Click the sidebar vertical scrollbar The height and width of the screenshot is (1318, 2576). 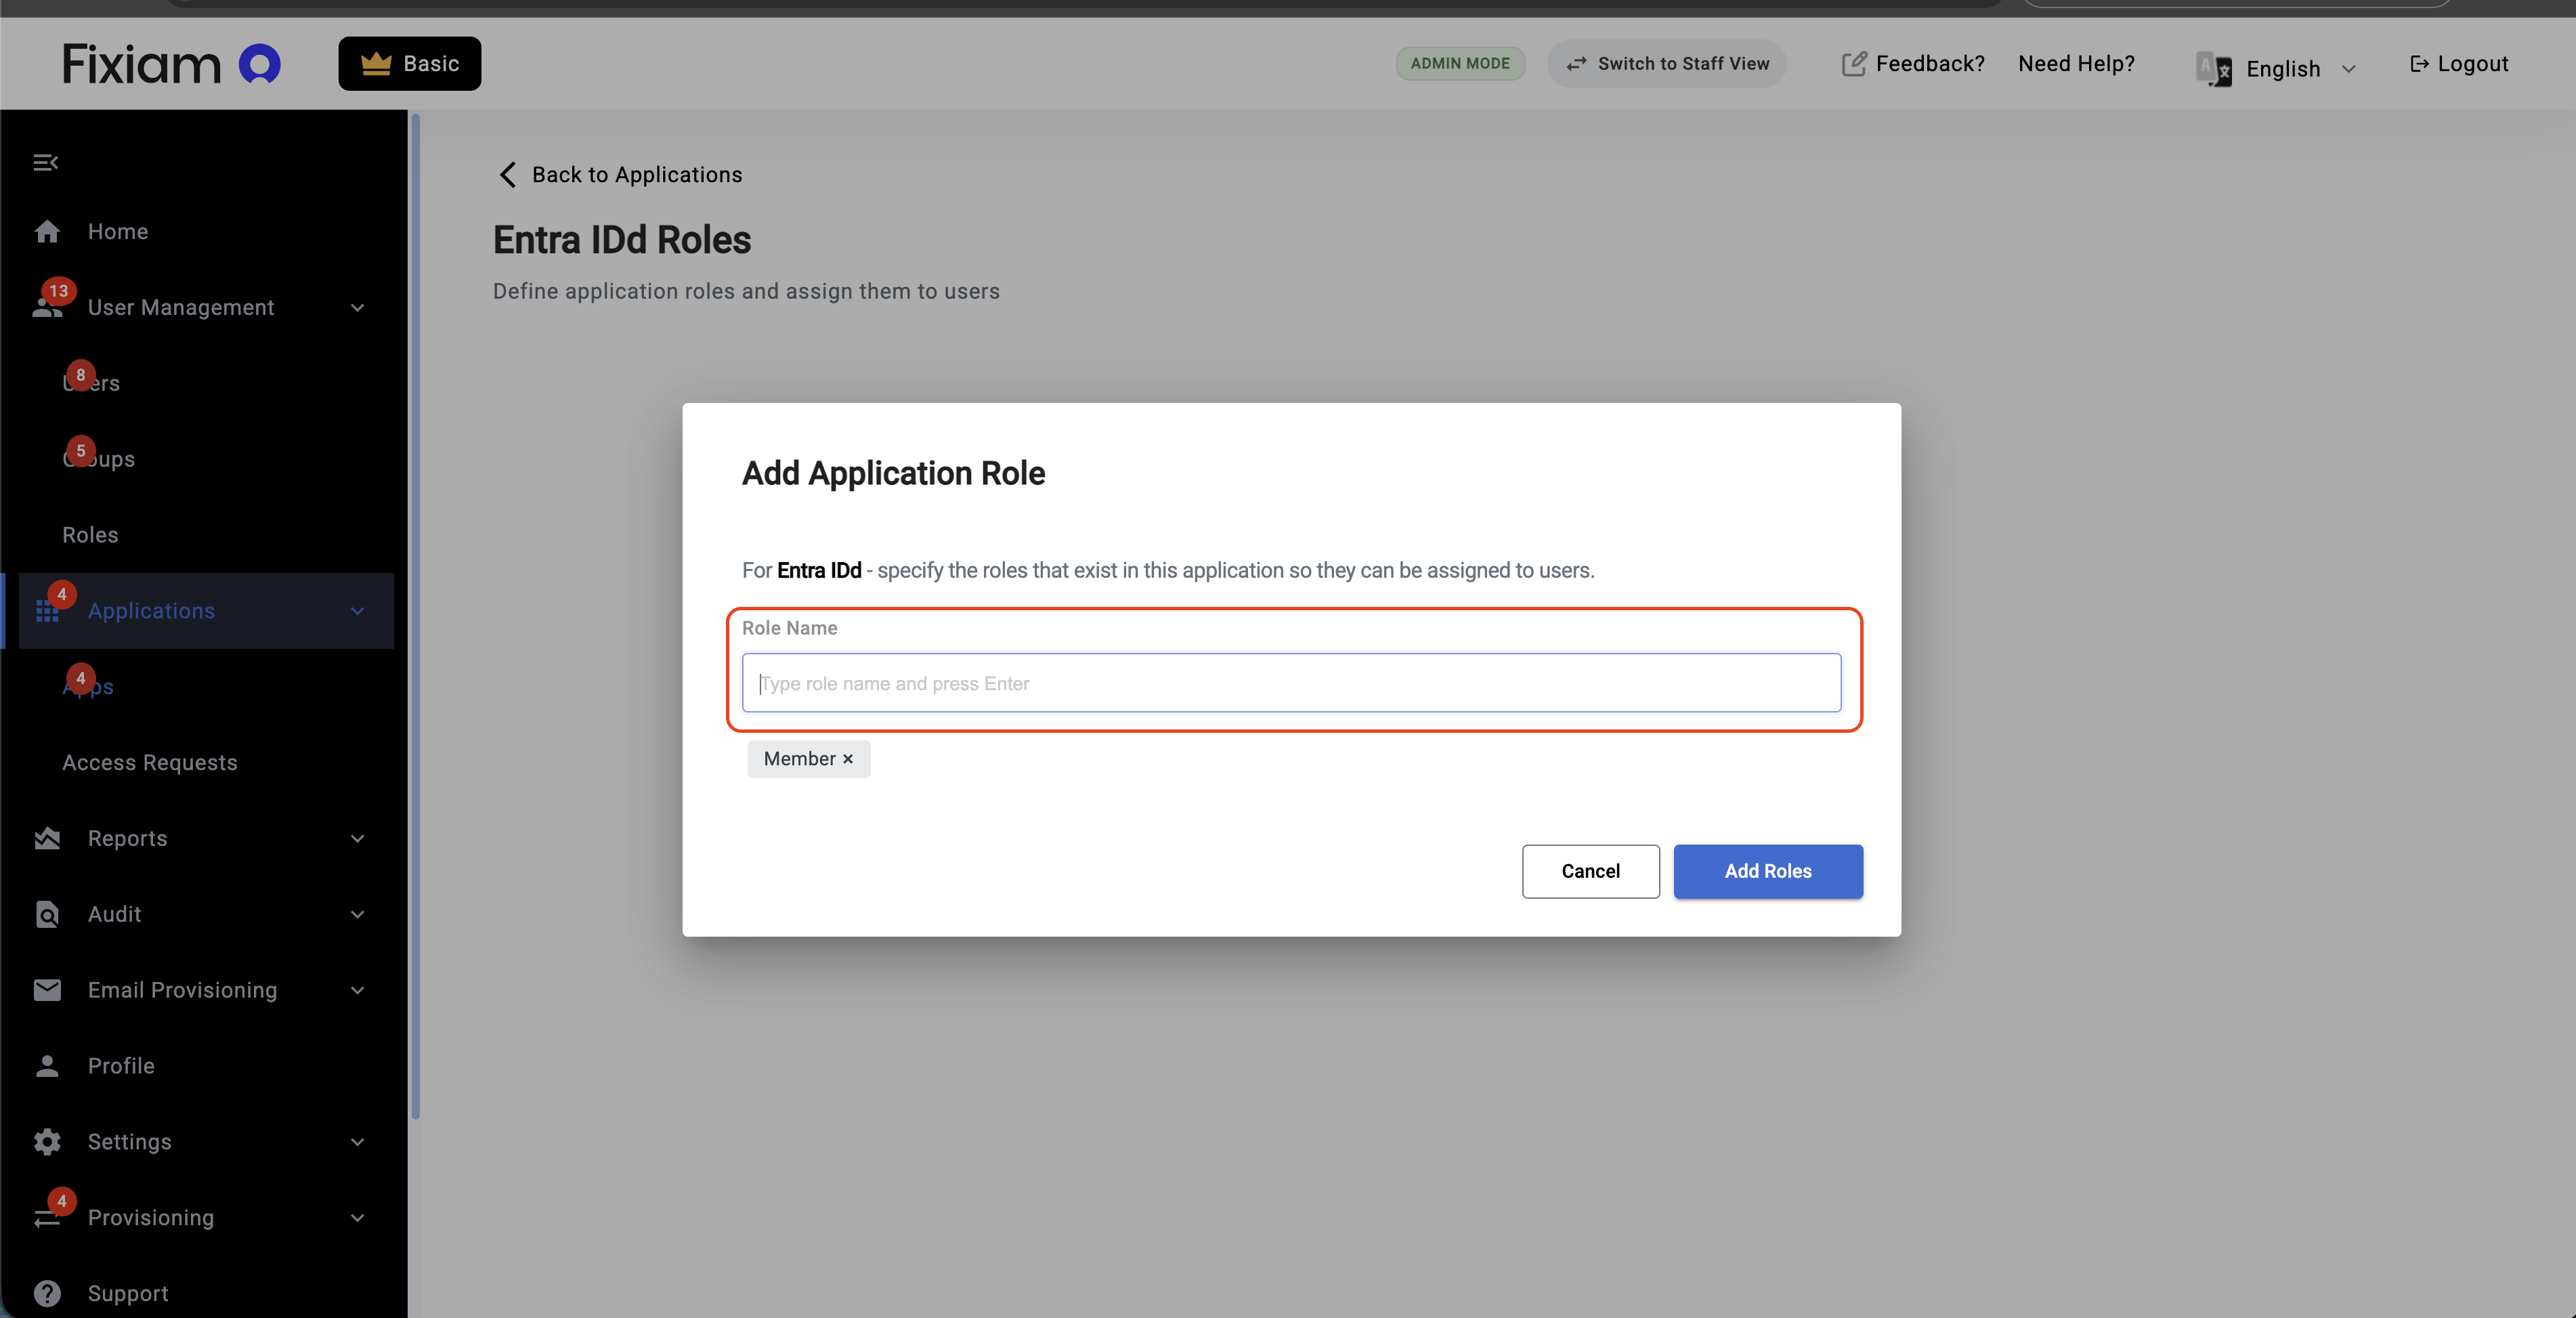click(415, 616)
